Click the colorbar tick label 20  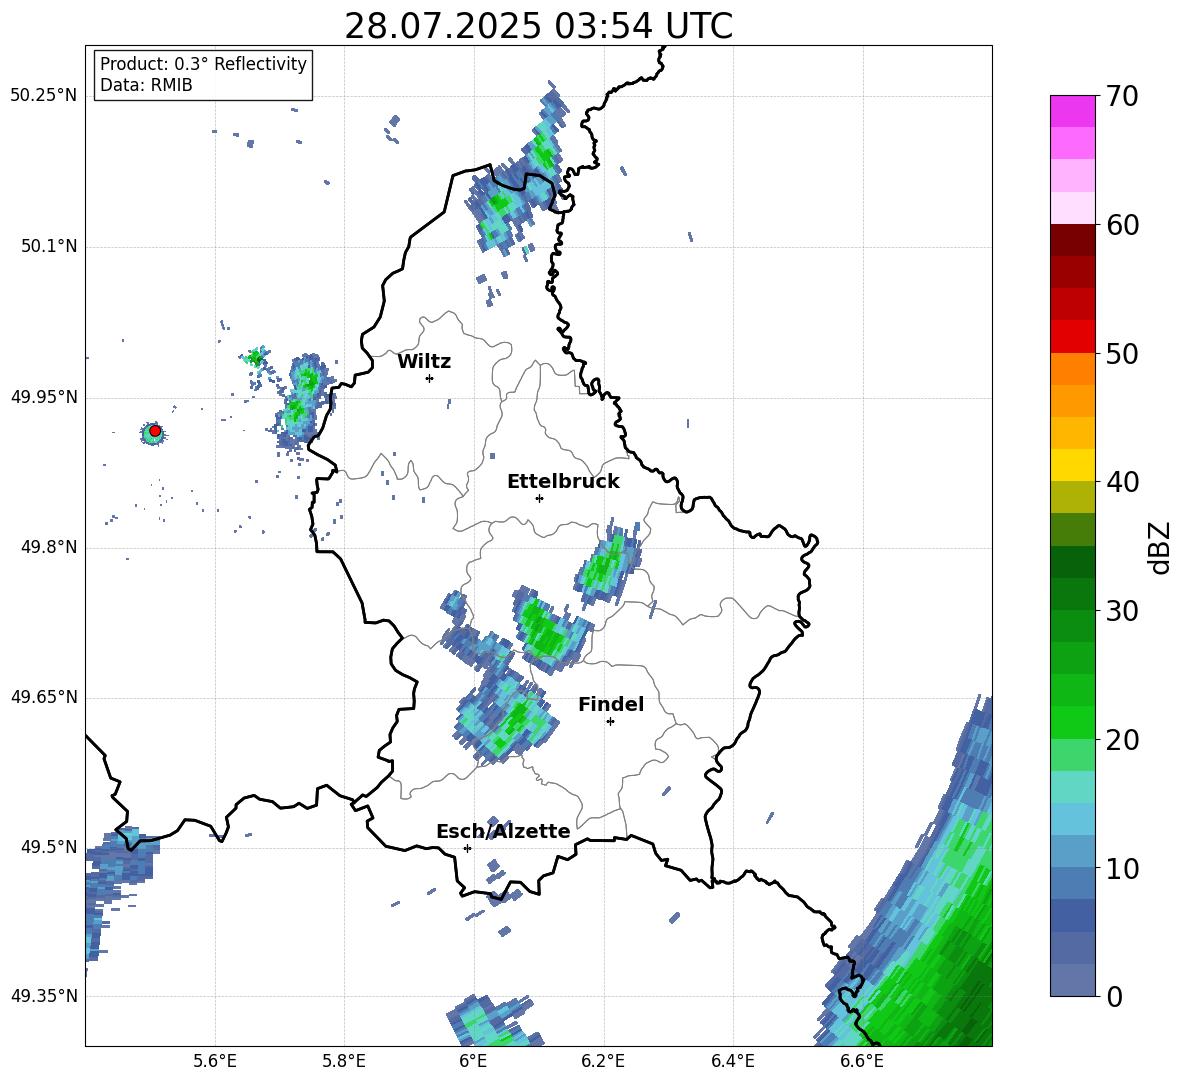pyautogui.click(x=1122, y=740)
